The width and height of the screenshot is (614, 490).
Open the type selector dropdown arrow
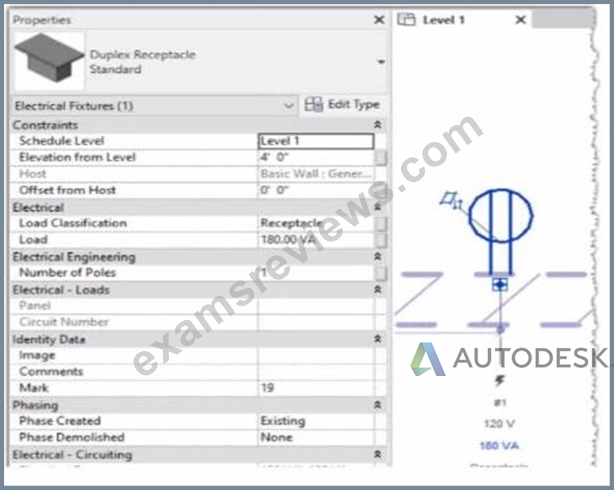(x=381, y=62)
